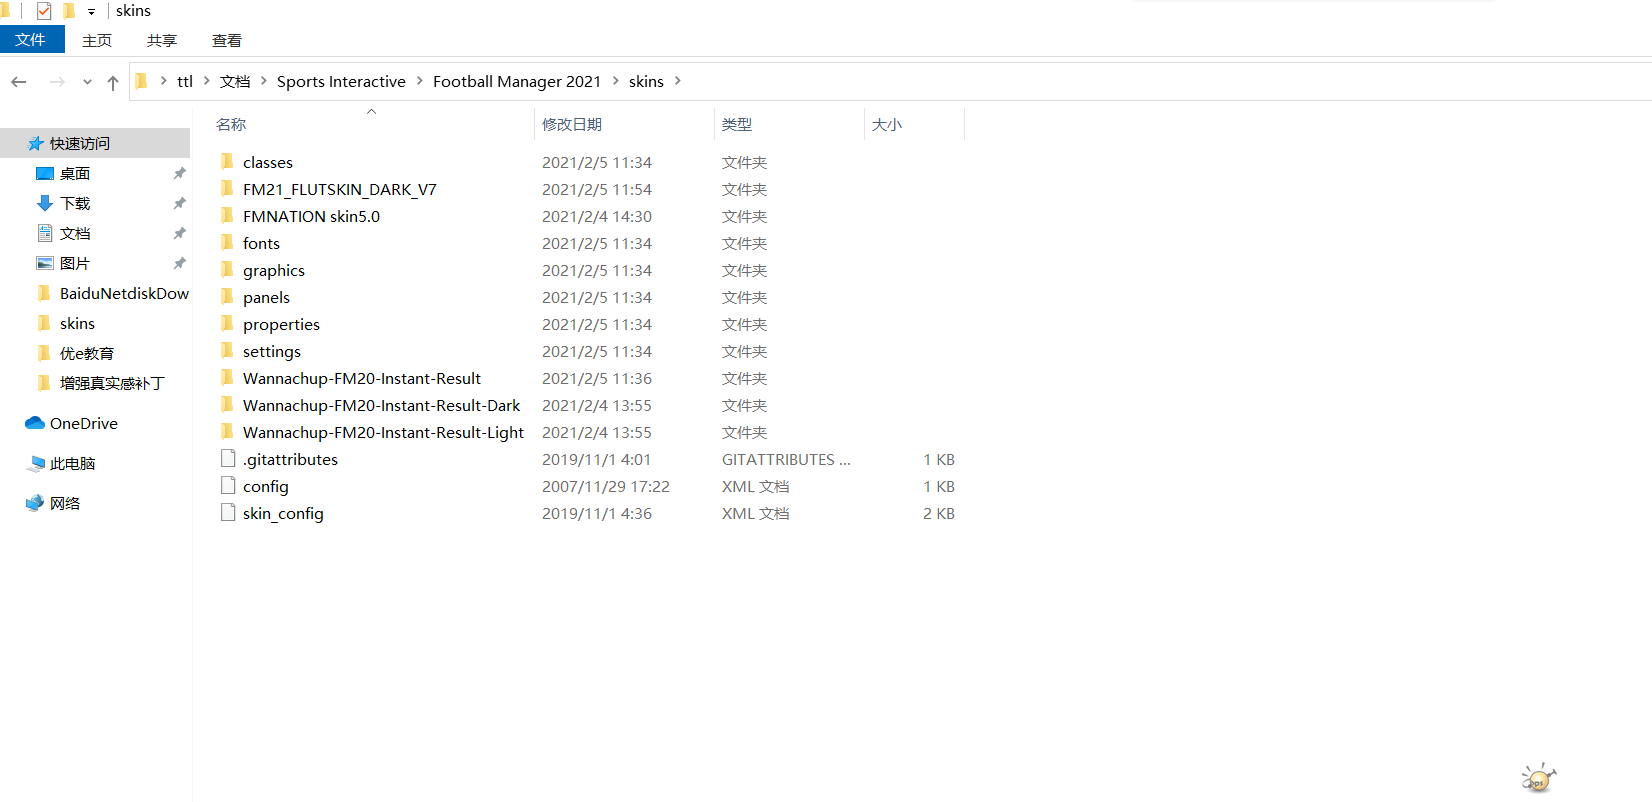Click the .gitattributes file icon
This screenshot has width=1652, height=802.
228,459
